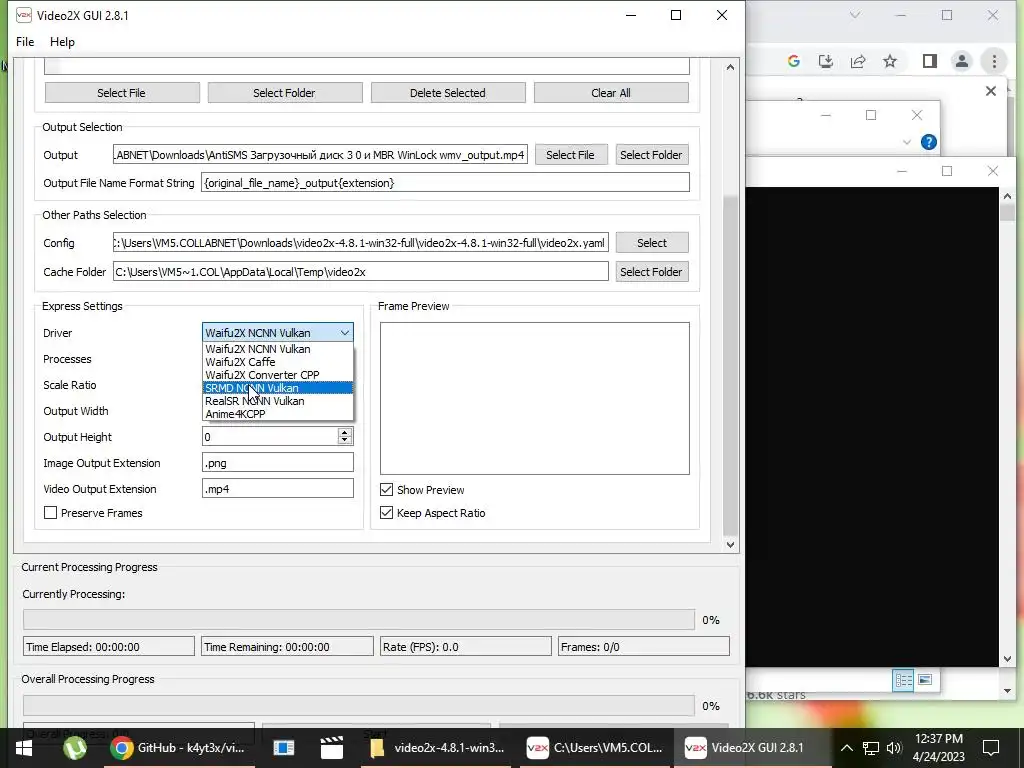Image resolution: width=1024 pixels, height=768 pixels.
Task: Open the Help menu
Action: [62, 42]
